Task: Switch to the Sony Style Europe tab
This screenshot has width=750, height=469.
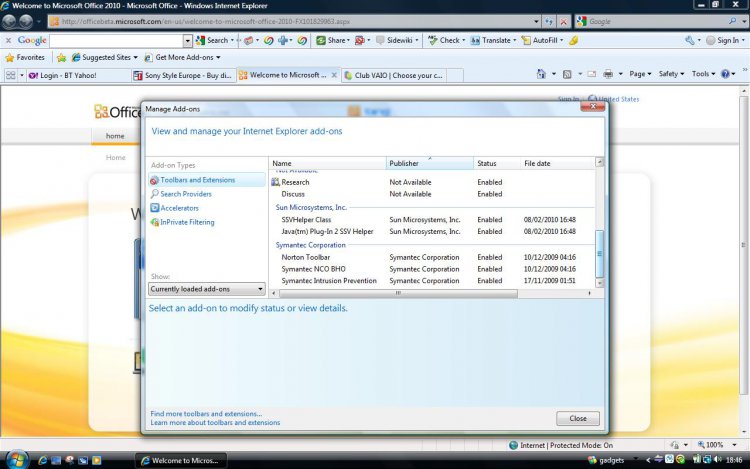Action: pos(183,75)
